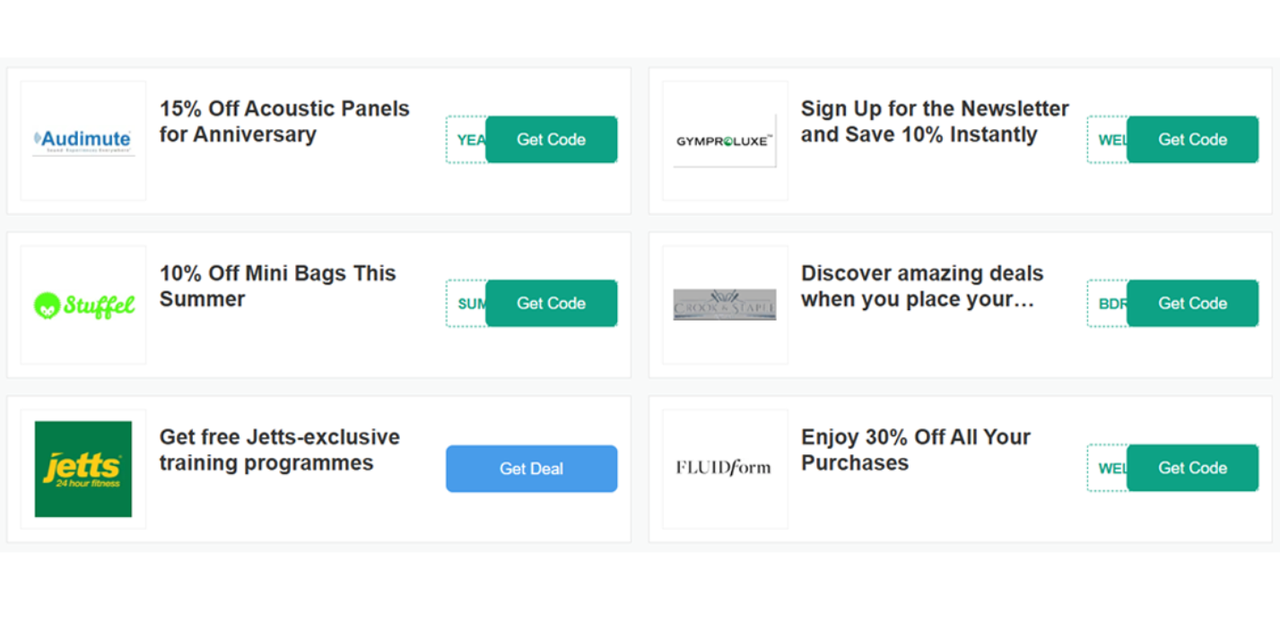
Task: Click Get Code for Stuffel mini bags
Action: (x=551, y=304)
